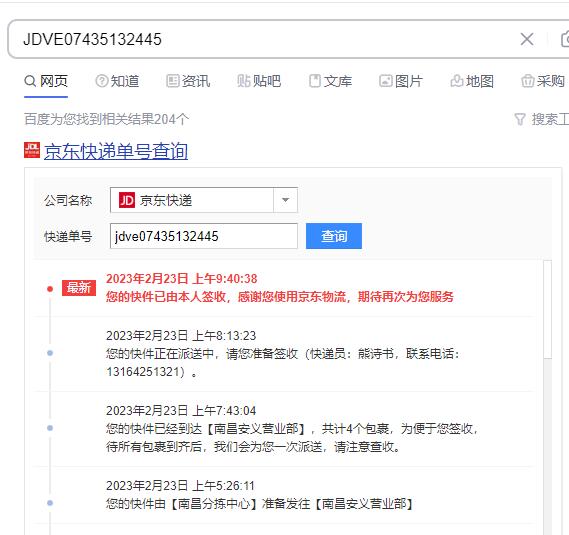This screenshot has width=569, height=535.
Task: Open search tools filter icon
Action: pyautogui.click(x=520, y=119)
